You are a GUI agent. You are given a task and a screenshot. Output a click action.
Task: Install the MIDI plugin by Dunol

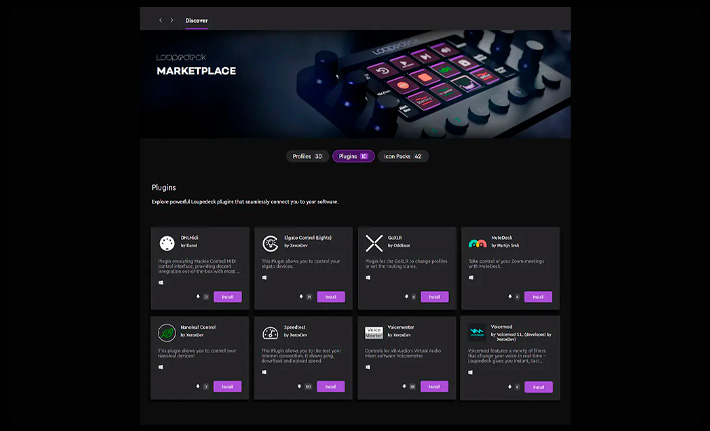point(227,297)
